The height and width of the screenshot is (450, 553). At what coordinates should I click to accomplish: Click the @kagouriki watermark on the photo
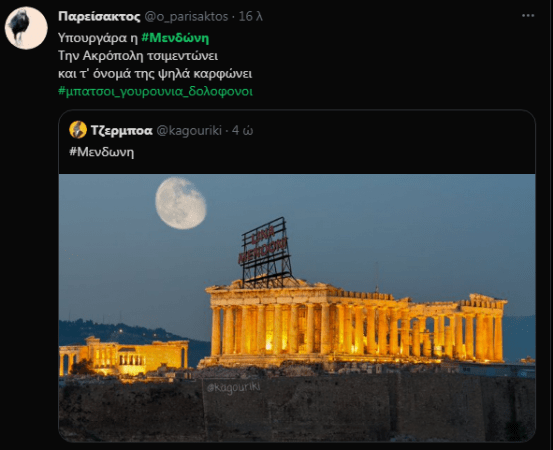tap(233, 388)
